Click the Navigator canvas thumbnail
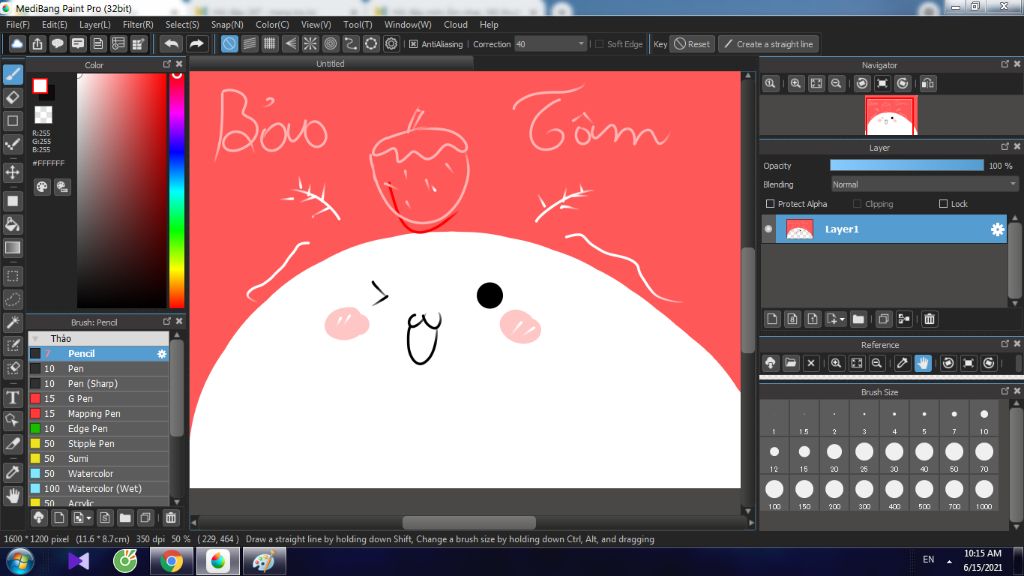Image resolution: width=1024 pixels, height=576 pixels. 891,116
